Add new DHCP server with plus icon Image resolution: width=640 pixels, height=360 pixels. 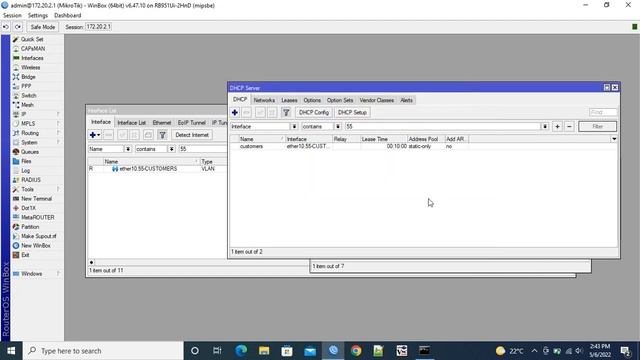(235, 112)
